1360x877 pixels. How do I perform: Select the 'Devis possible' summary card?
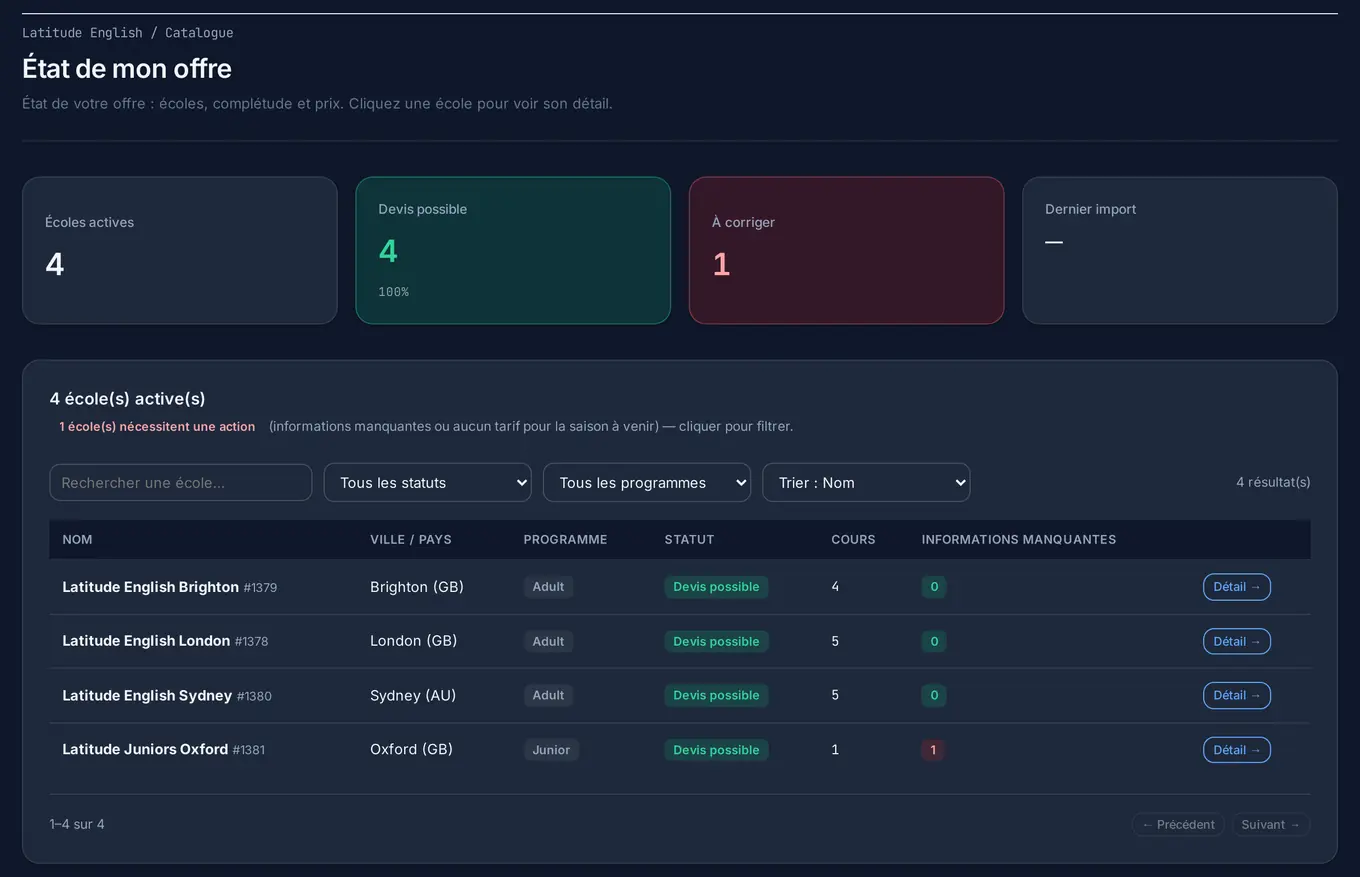click(513, 251)
